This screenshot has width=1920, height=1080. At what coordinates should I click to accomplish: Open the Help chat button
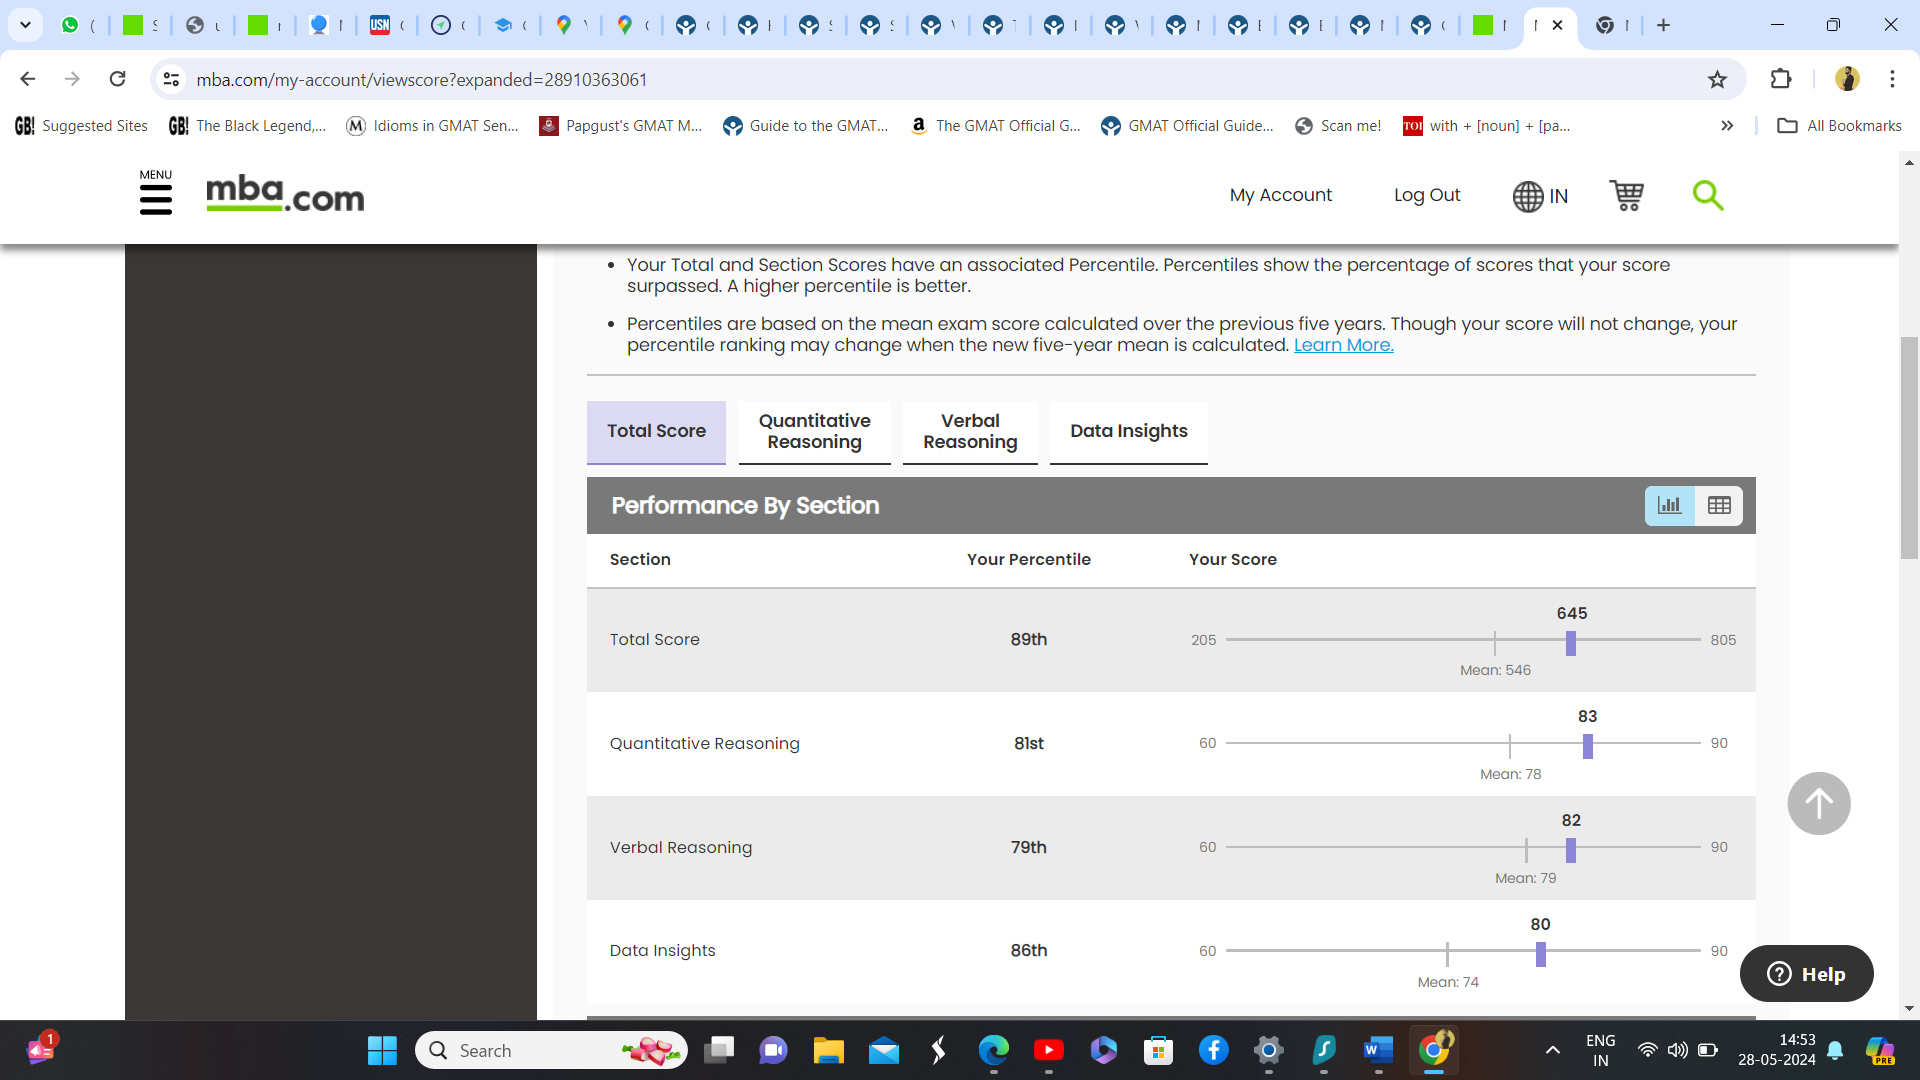(x=1806, y=974)
